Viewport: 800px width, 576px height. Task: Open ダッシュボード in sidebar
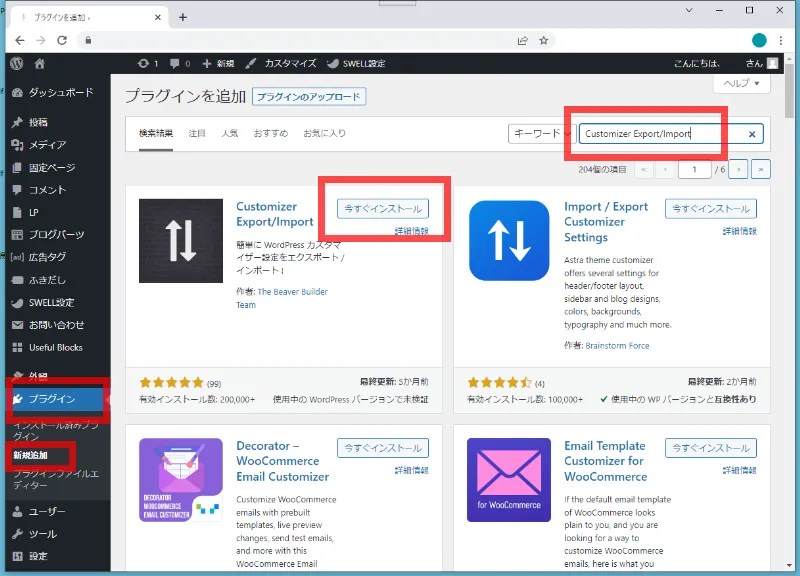53,92
